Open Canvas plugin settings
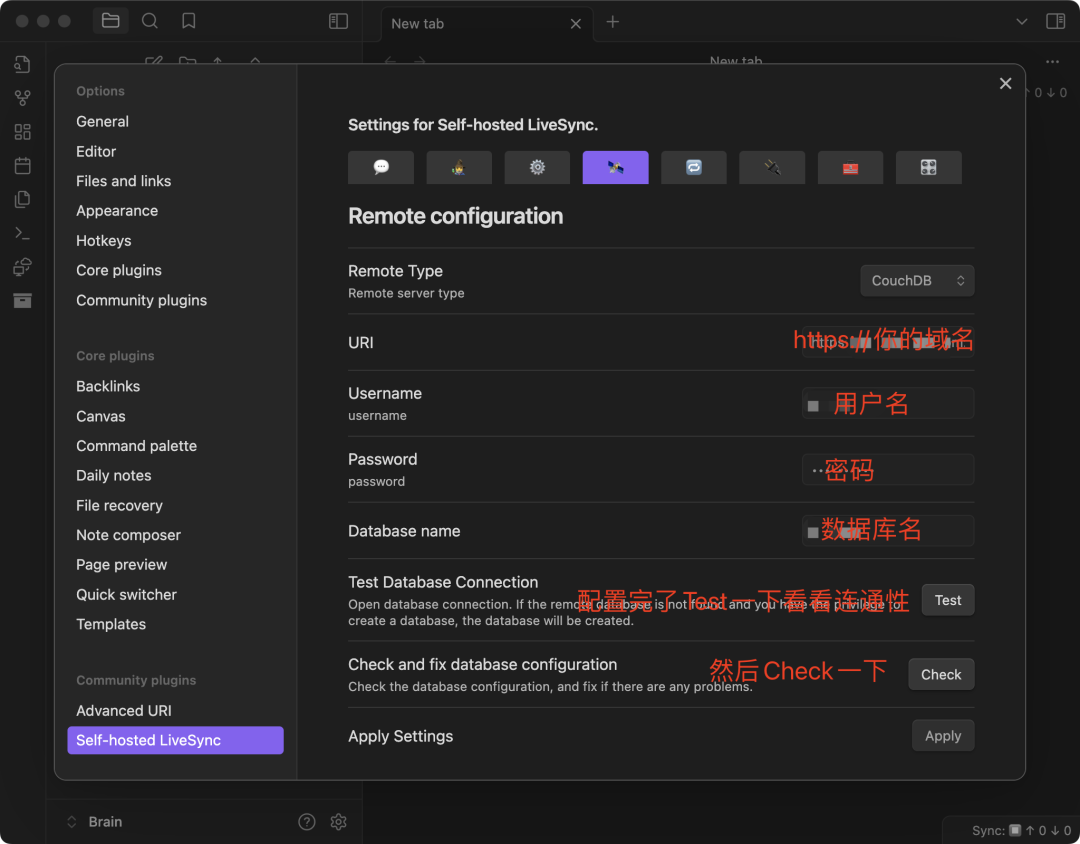Viewport: 1080px width, 844px height. (101, 416)
